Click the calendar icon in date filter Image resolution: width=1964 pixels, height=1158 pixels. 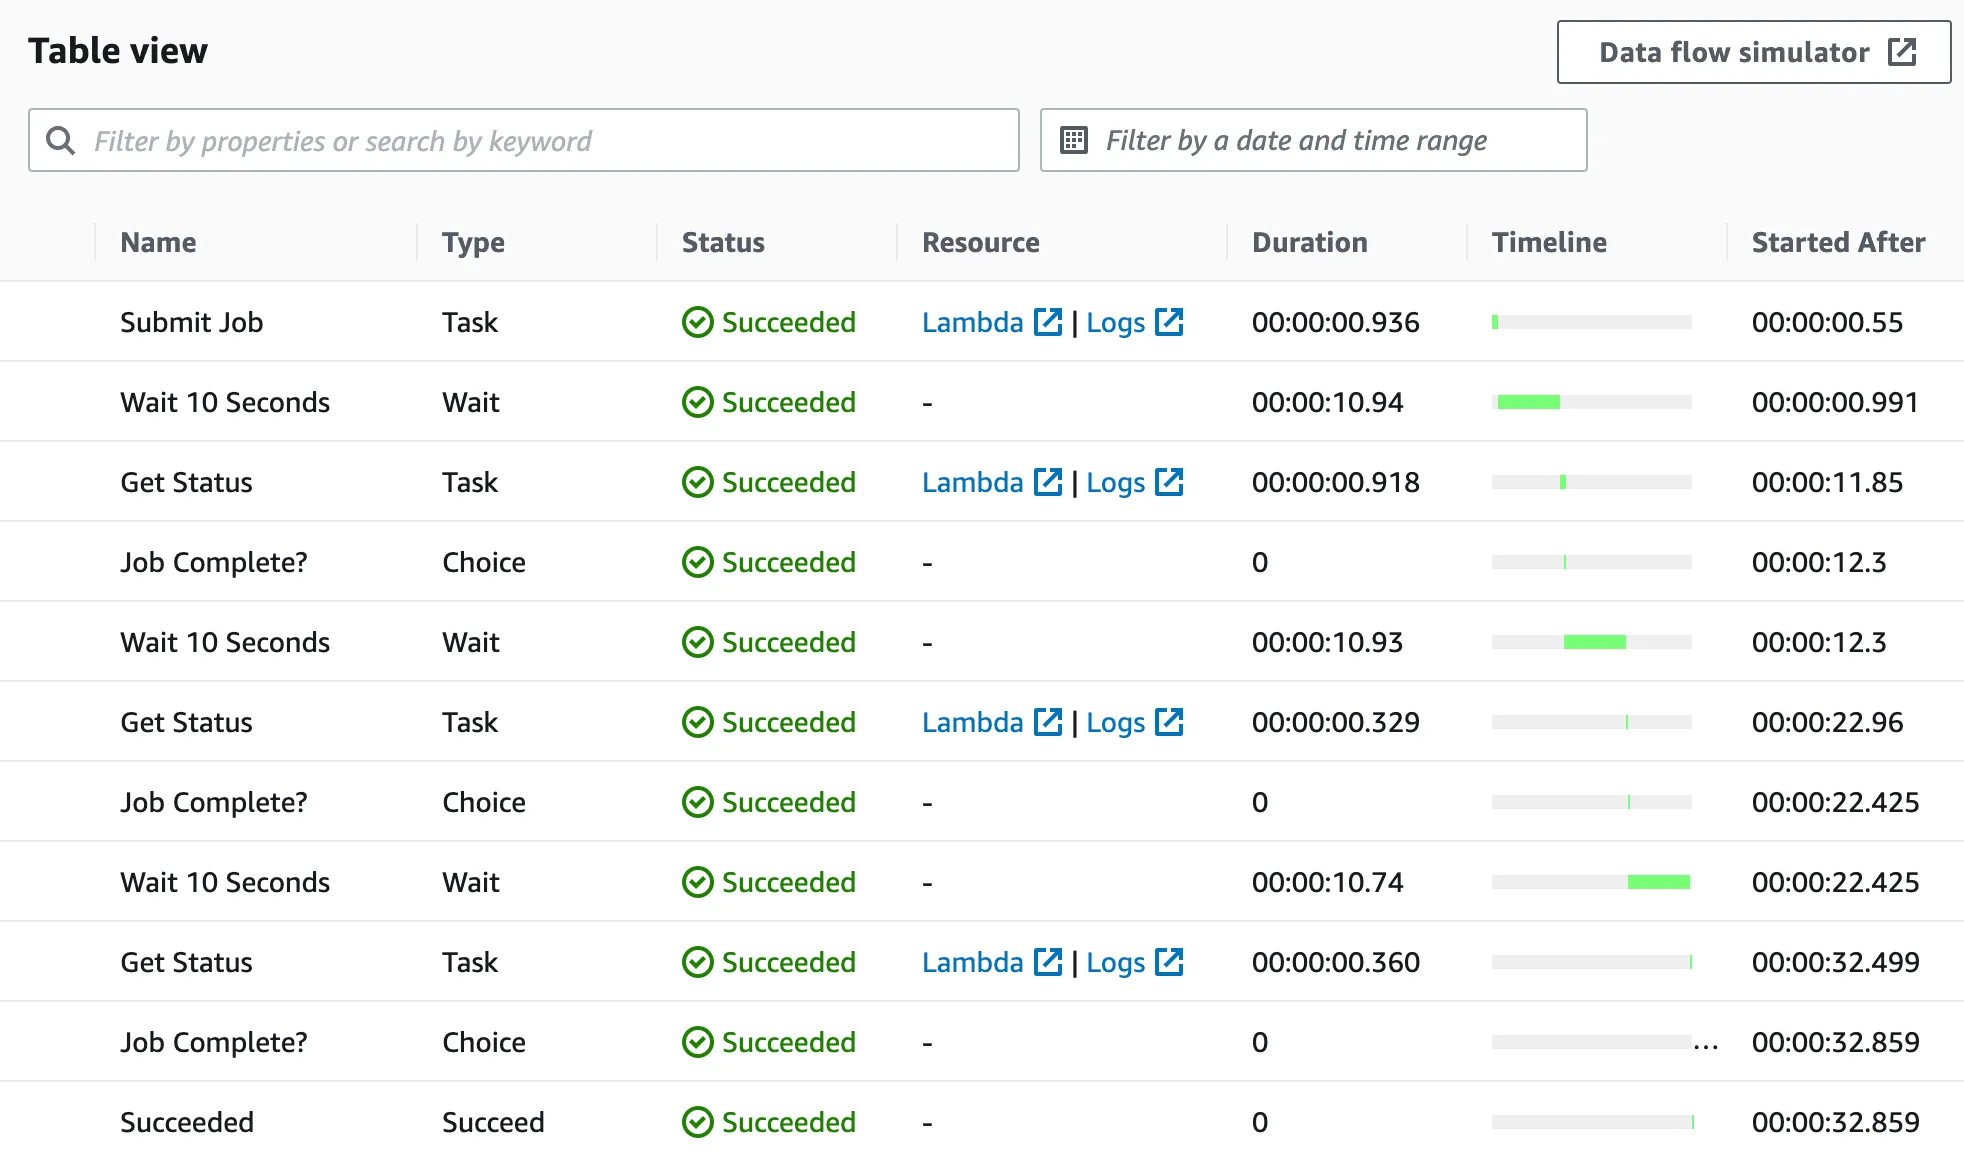(1074, 140)
